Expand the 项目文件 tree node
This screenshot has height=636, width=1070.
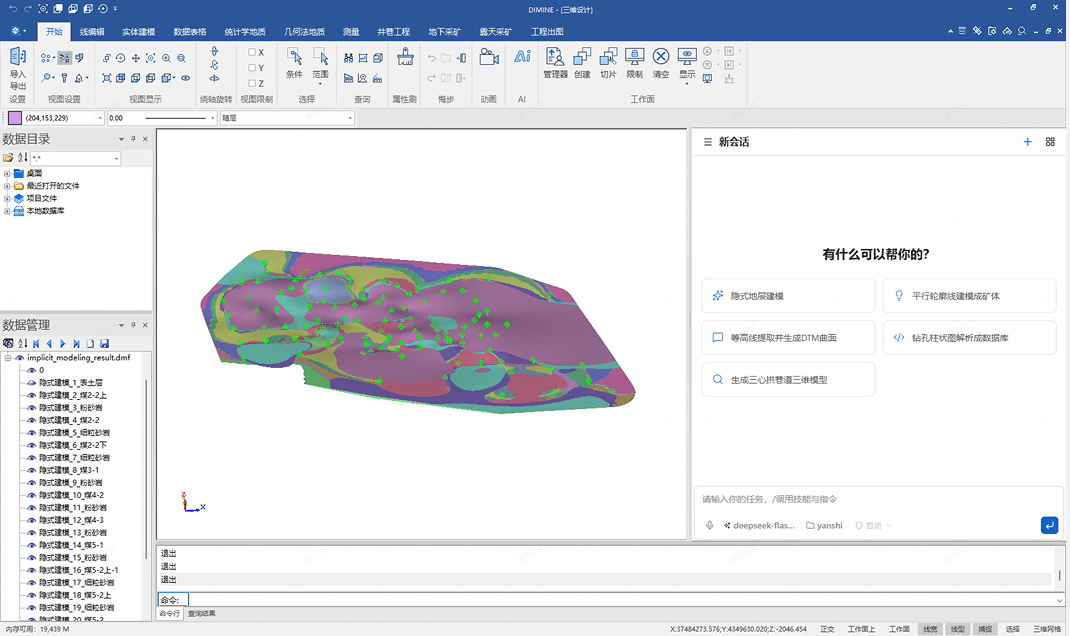(x=7, y=199)
